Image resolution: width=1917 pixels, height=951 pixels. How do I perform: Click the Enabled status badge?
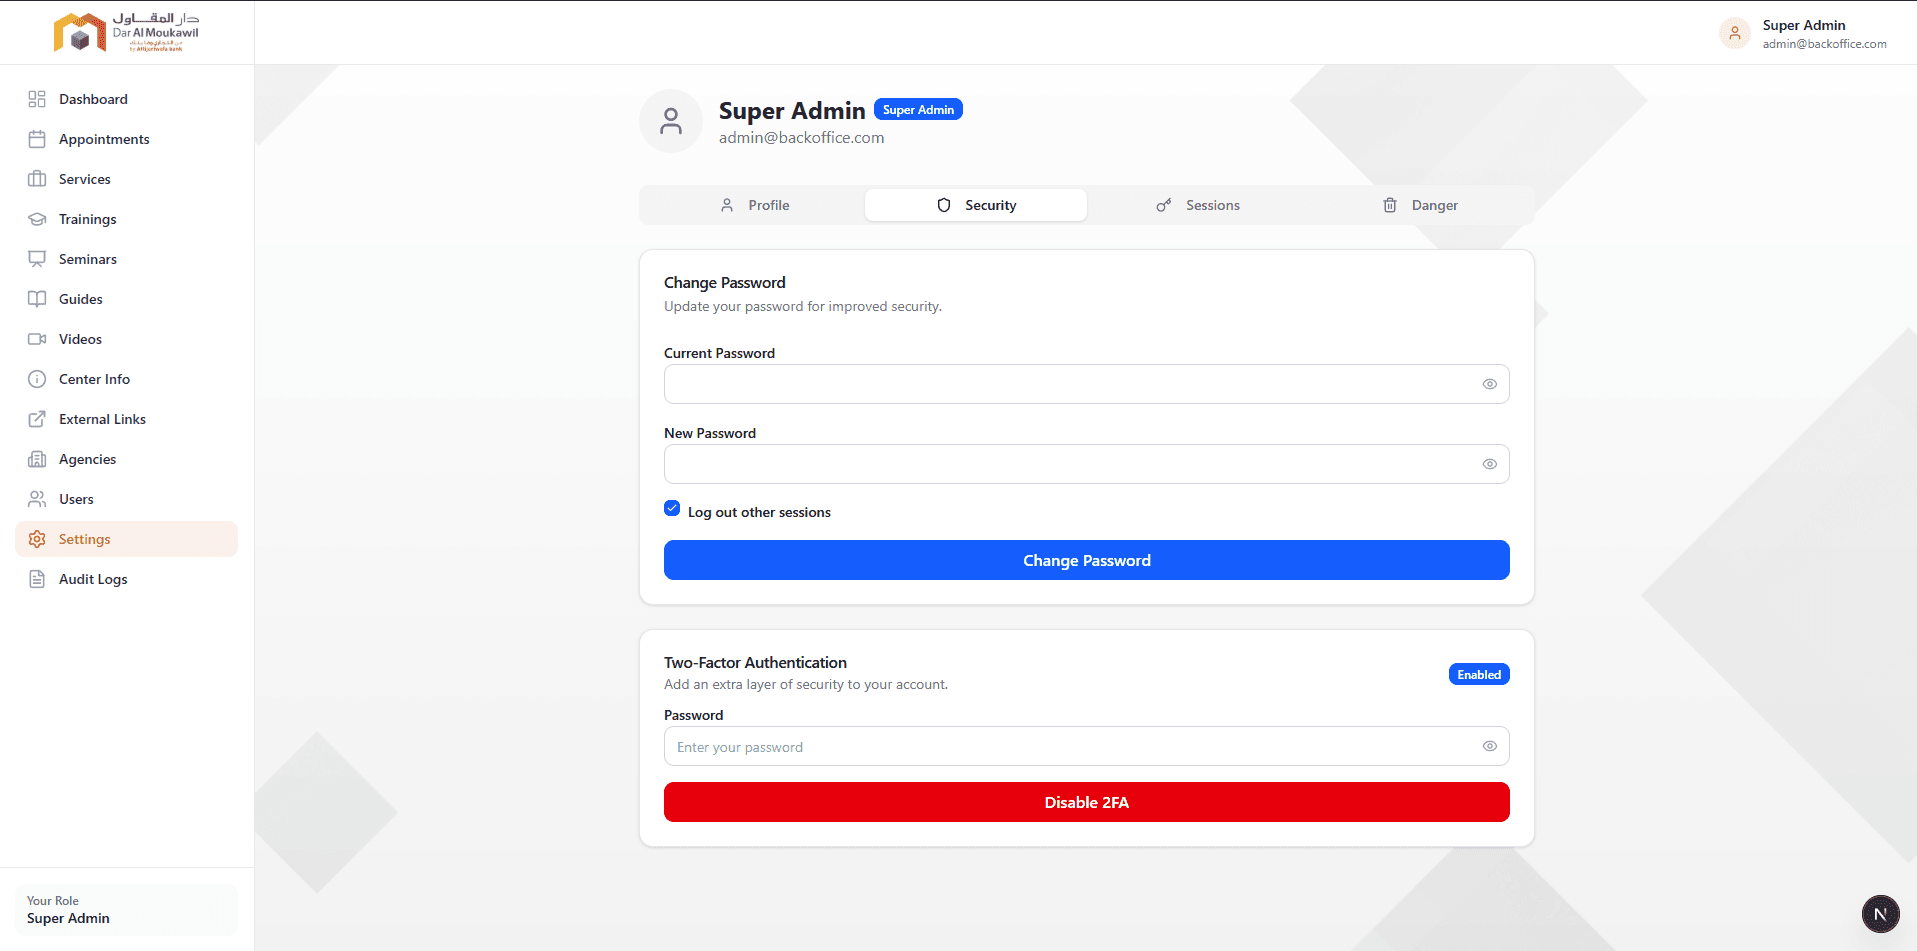pos(1479,675)
